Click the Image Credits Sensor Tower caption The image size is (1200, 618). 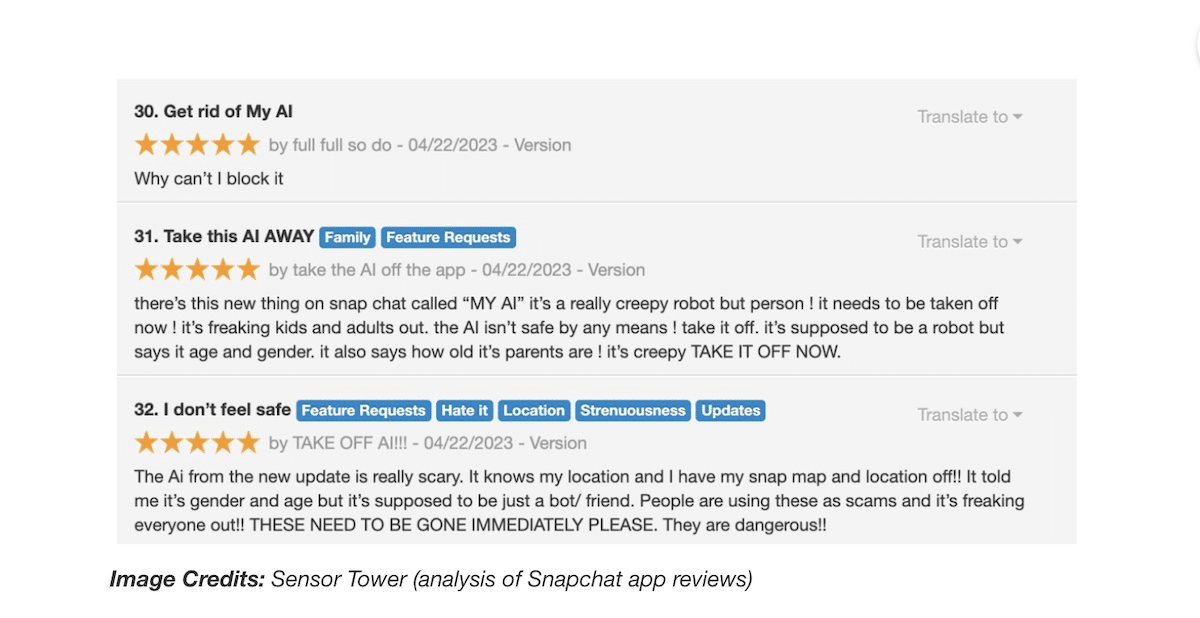[430, 579]
